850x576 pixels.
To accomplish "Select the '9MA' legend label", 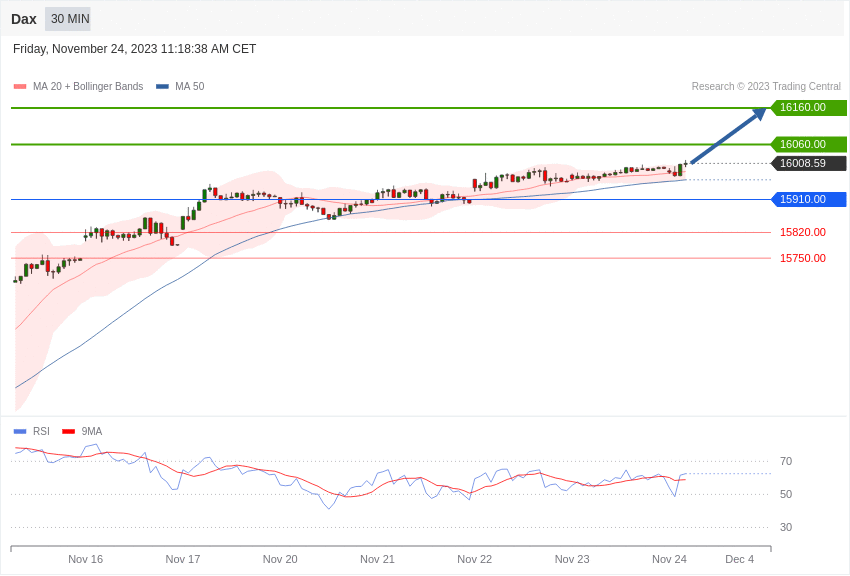I will point(92,431).
